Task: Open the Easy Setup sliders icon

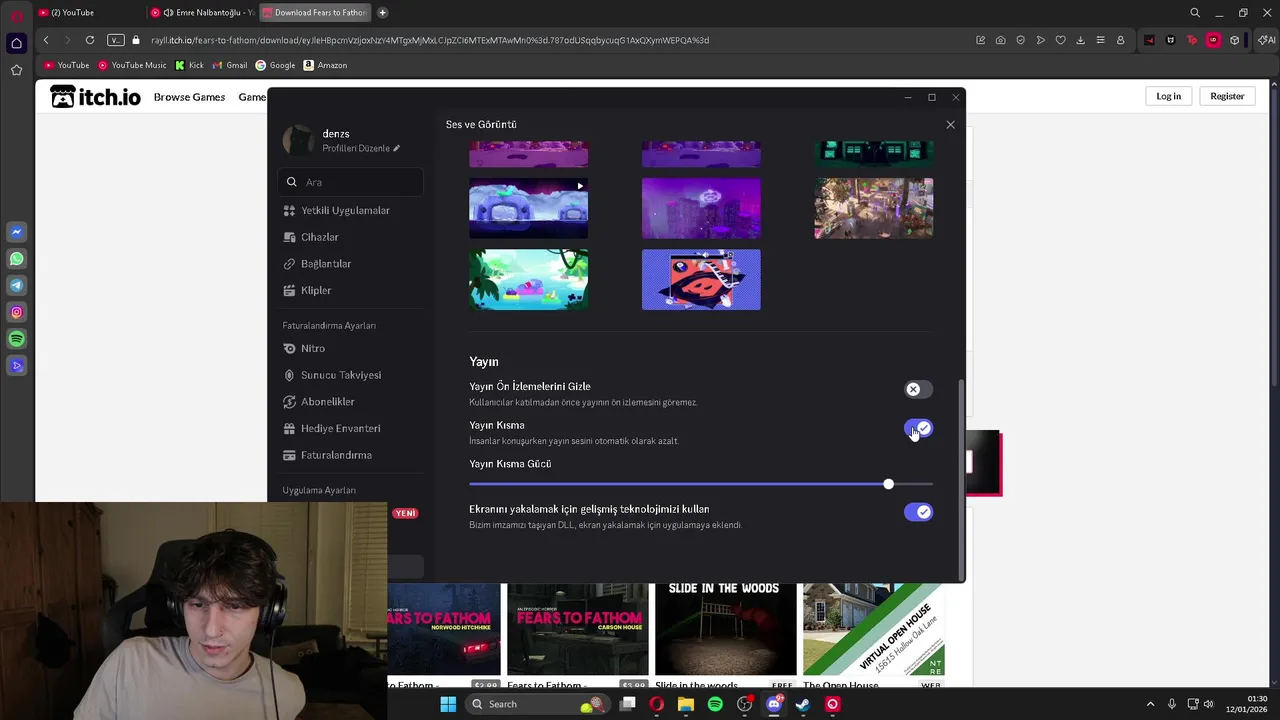Action: [1100, 40]
